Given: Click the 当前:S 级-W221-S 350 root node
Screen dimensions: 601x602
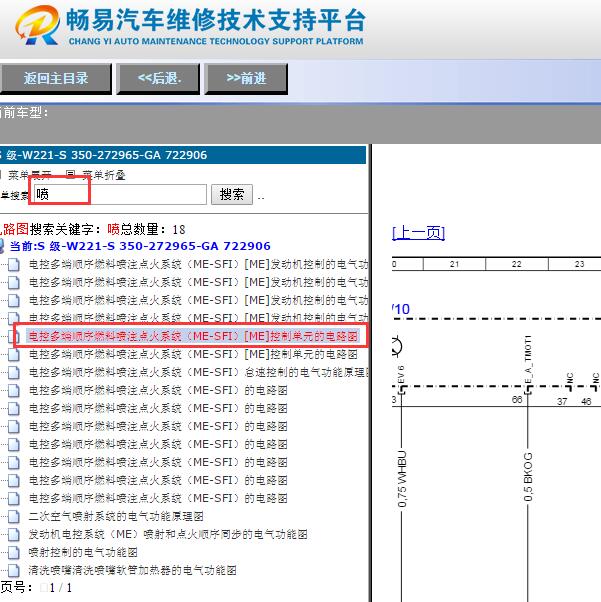Looking at the screenshot, I should (x=140, y=246).
